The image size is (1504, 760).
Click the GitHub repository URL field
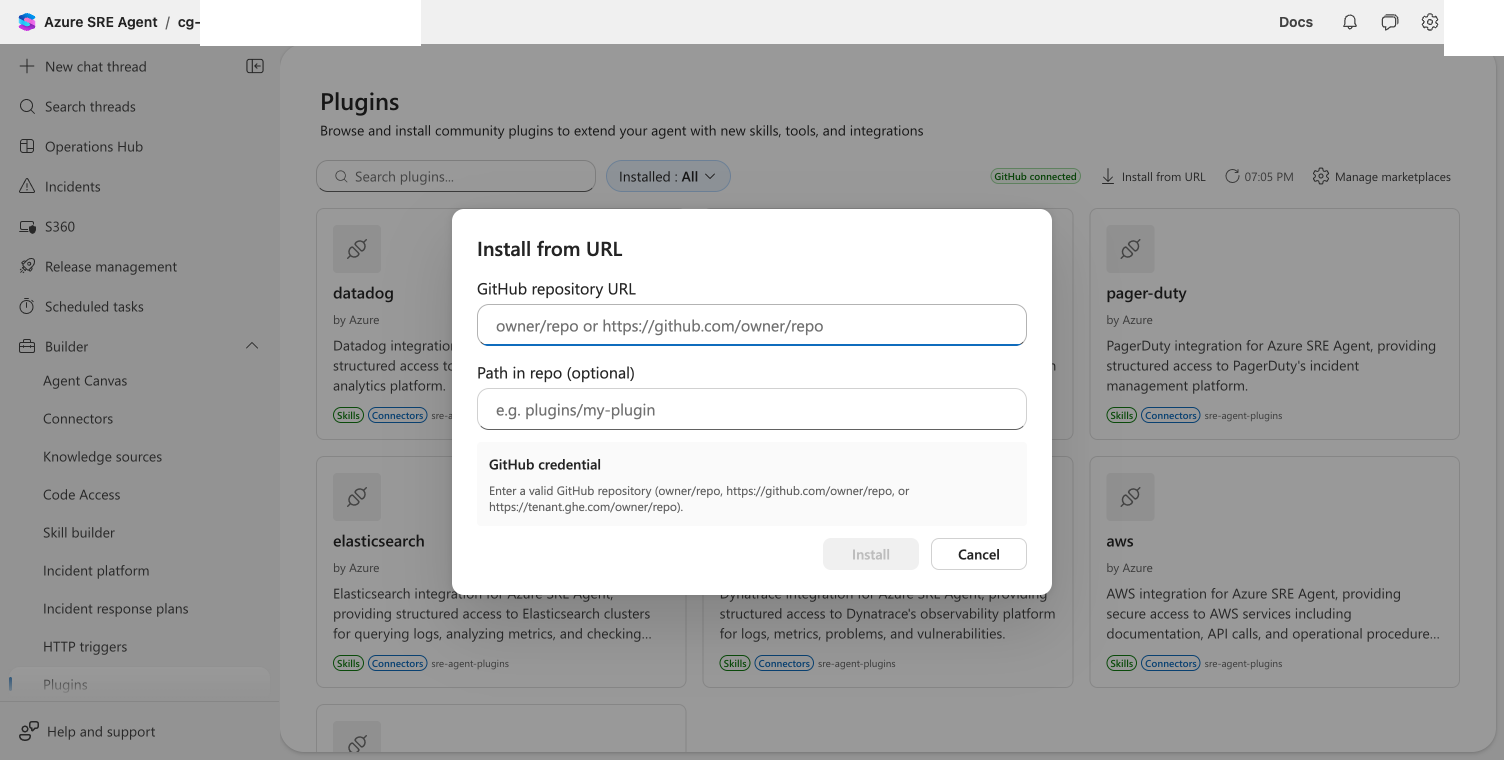click(752, 325)
